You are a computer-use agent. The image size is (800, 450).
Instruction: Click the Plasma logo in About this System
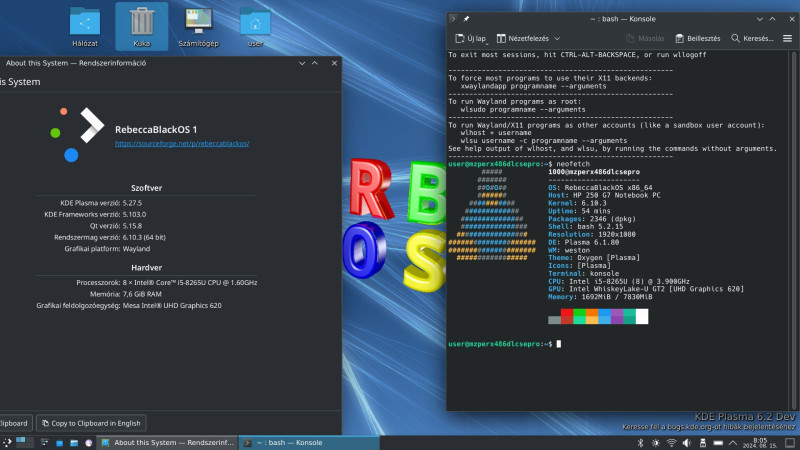point(78,135)
